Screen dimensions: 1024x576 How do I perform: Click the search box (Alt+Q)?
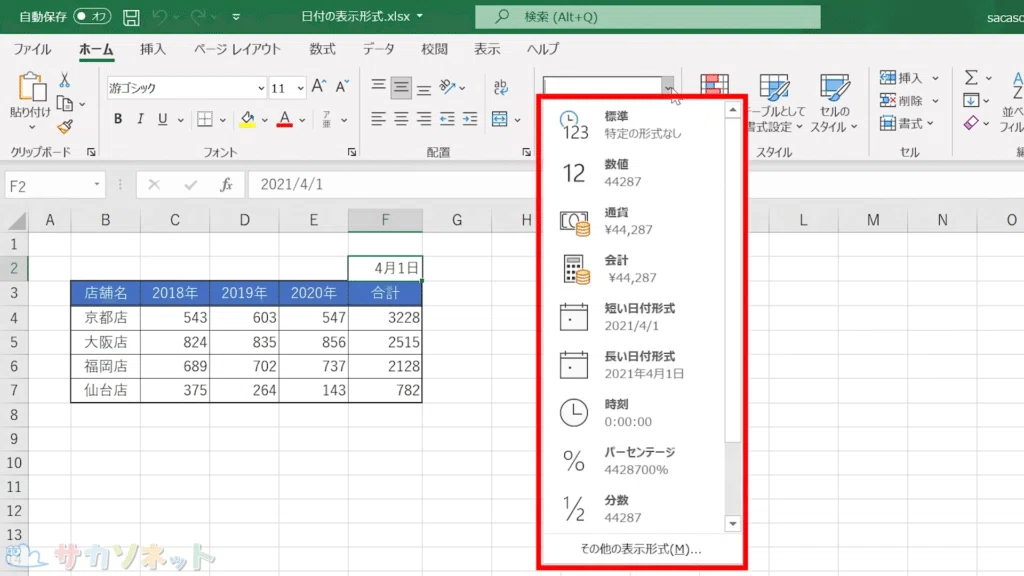[648, 17]
